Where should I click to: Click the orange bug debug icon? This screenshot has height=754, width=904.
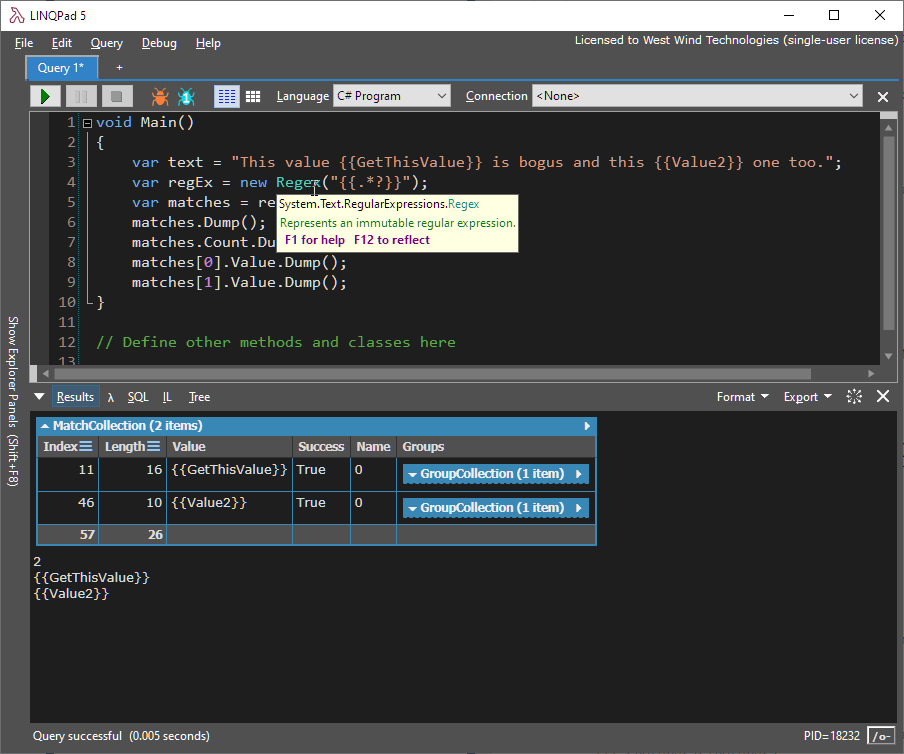(x=160, y=96)
